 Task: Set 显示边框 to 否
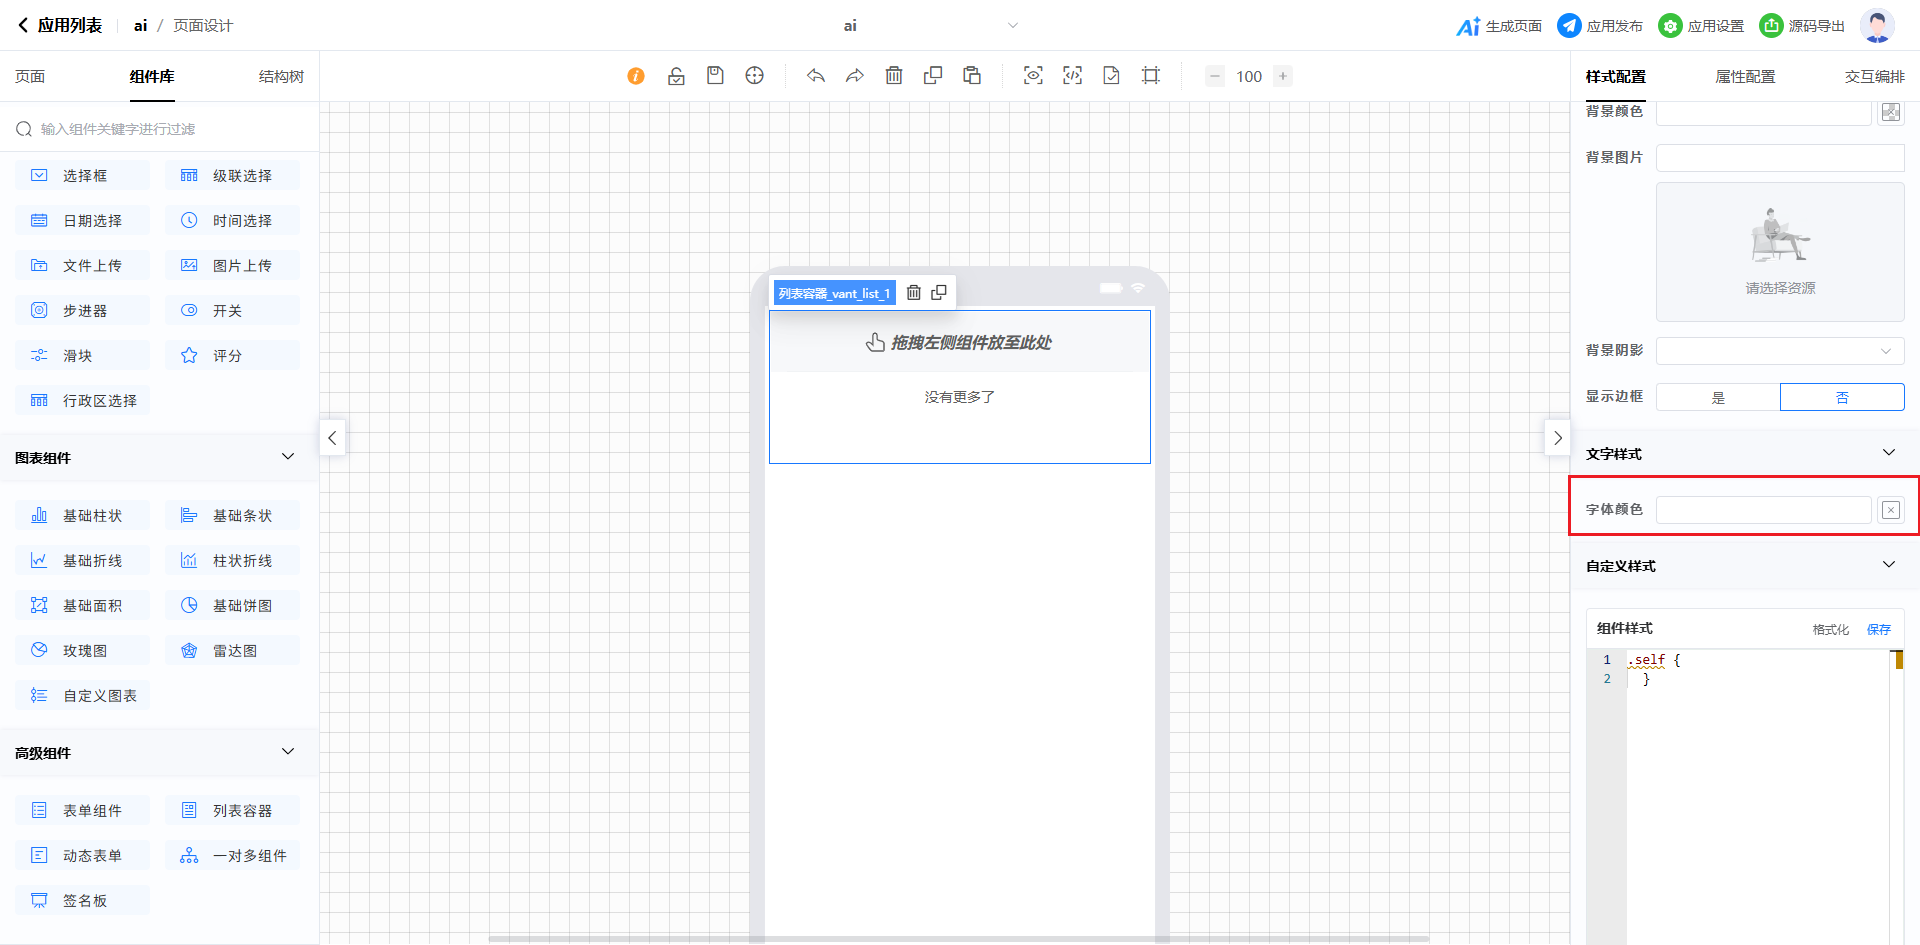click(x=1842, y=398)
